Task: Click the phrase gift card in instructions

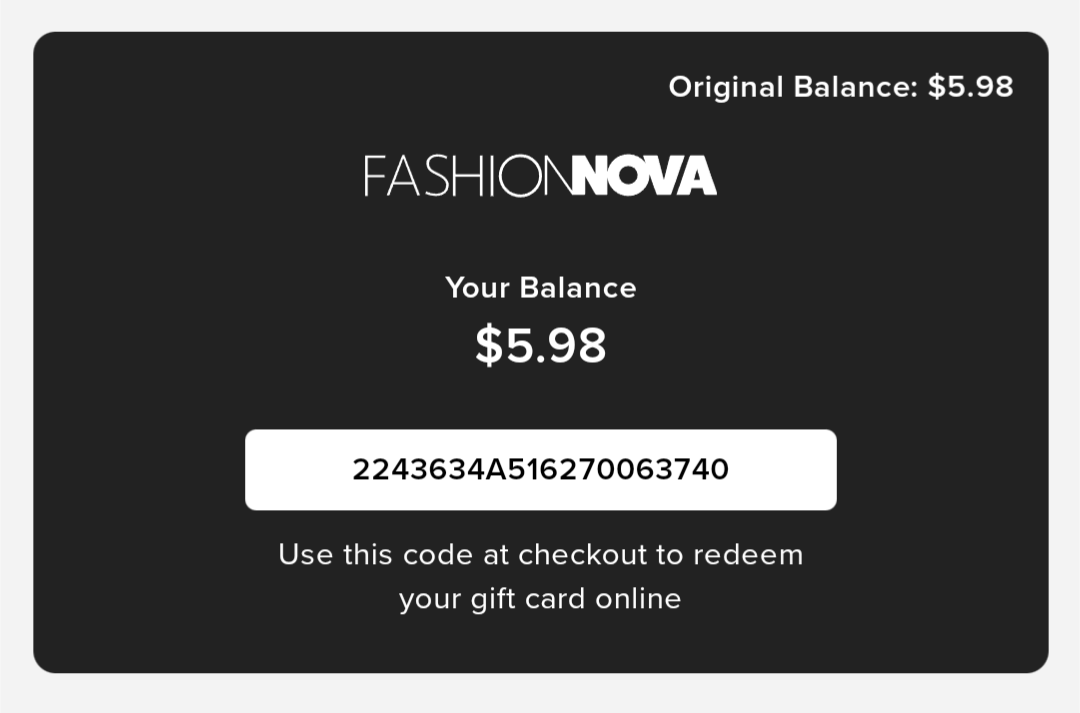Action: click(x=528, y=599)
